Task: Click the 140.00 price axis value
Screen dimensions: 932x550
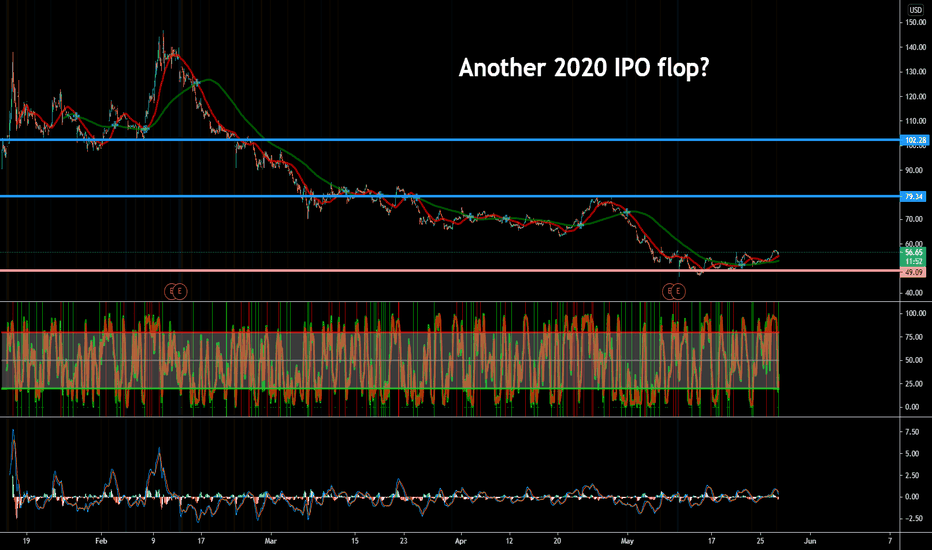Action: [x=915, y=47]
